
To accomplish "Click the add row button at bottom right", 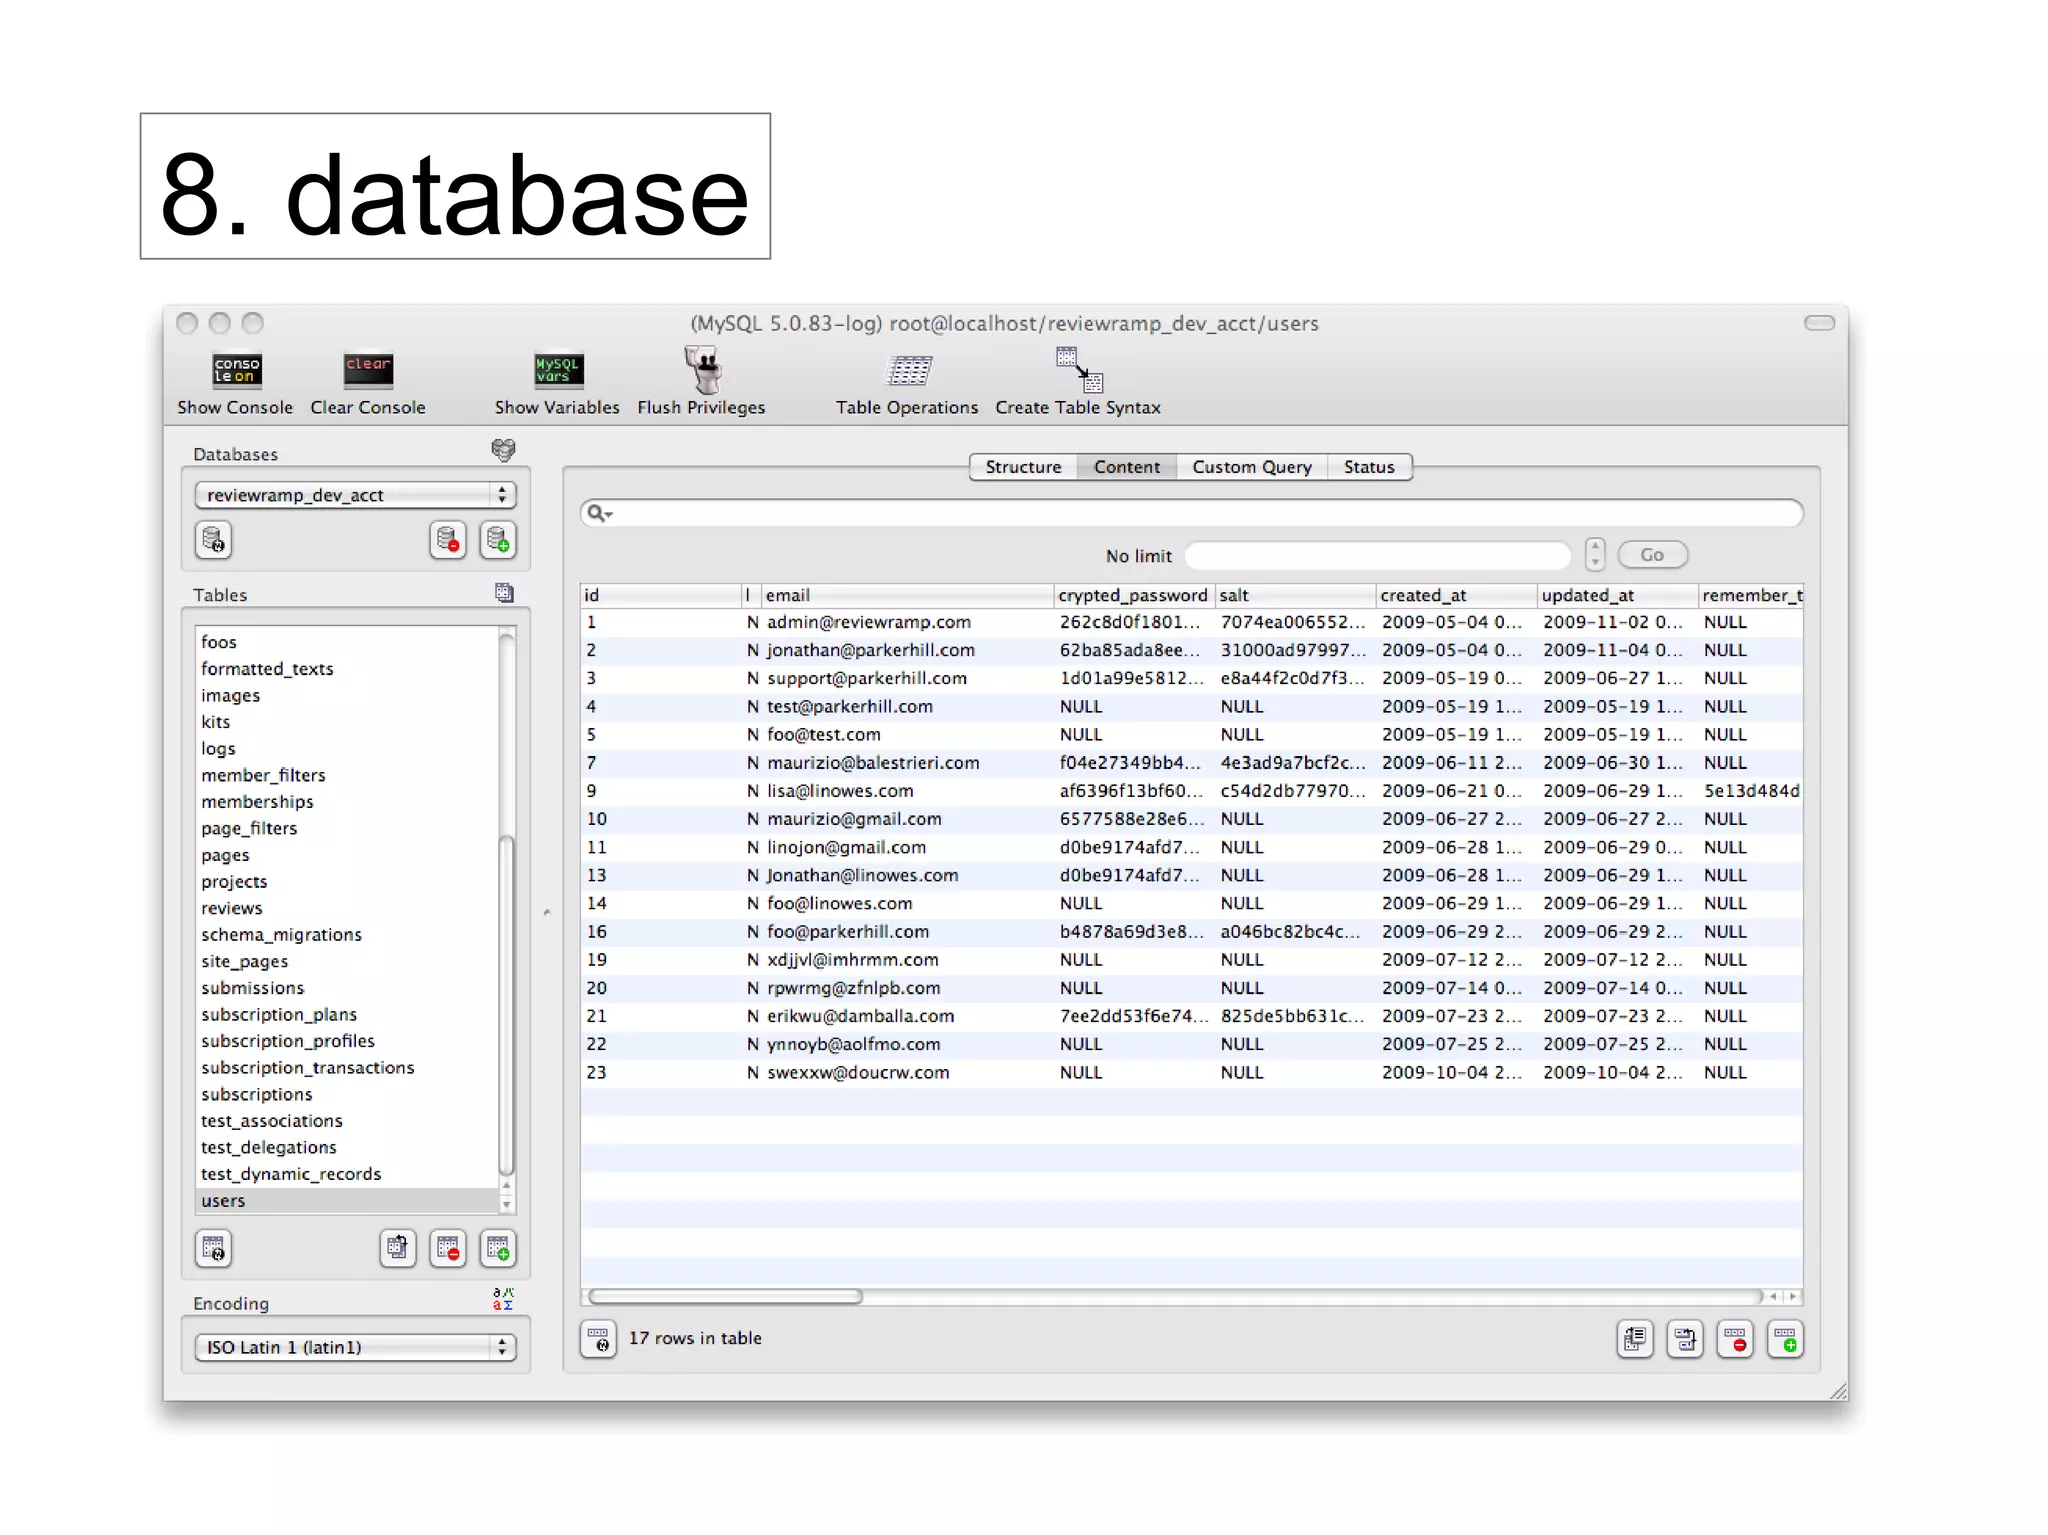I will [x=1785, y=1339].
